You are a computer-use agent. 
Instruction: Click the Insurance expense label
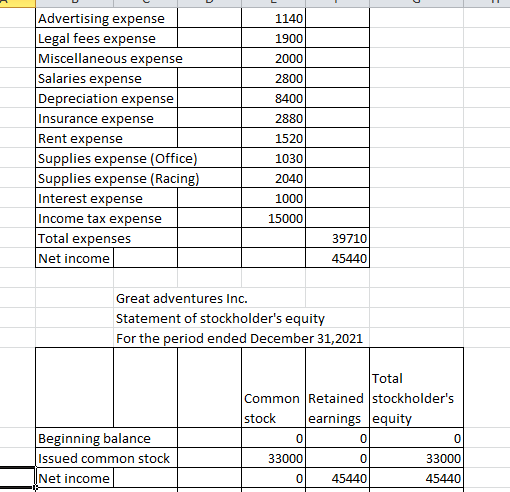[96, 118]
